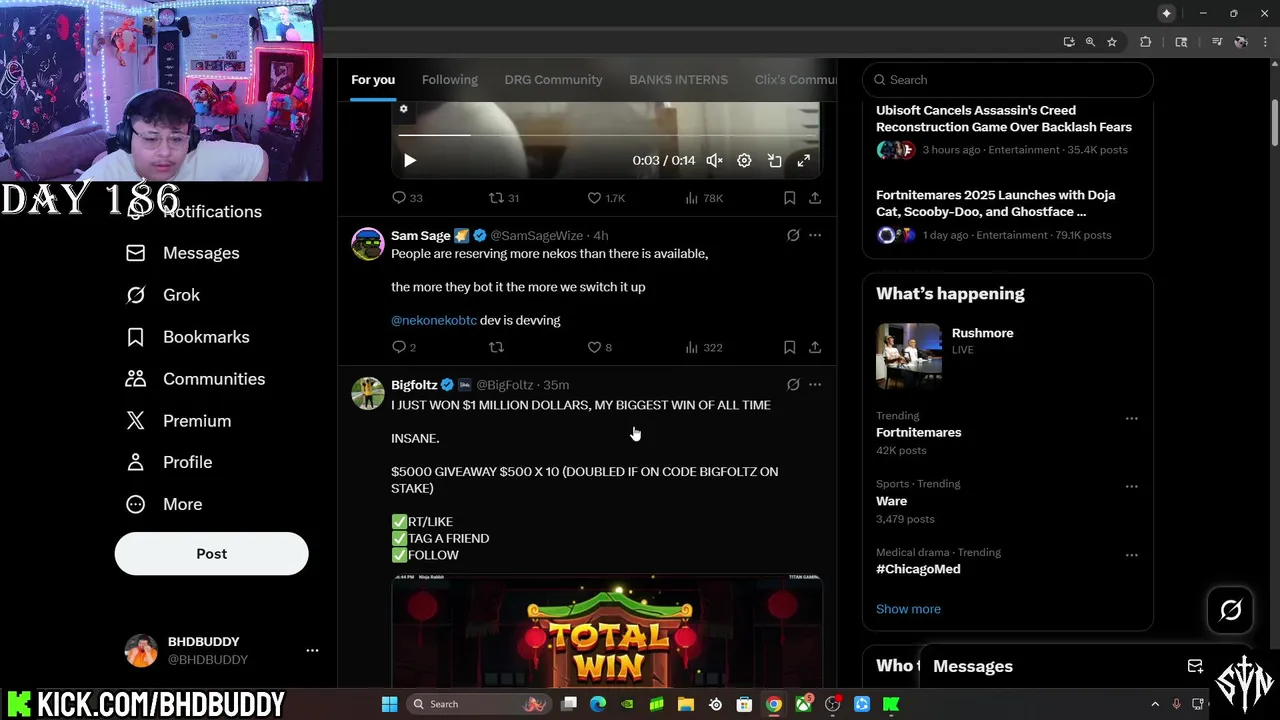The height and width of the screenshot is (720, 1280).
Task: Bookmark this page with Chrome star icon
Action: [x=1111, y=42]
